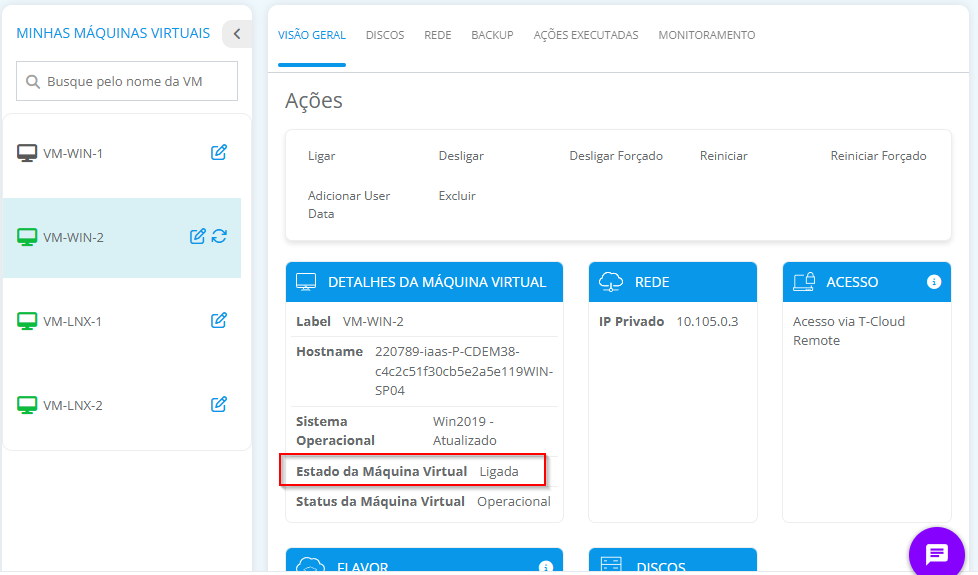Edit the VM-LNX-1 label
This screenshot has width=978, height=575.
[218, 321]
